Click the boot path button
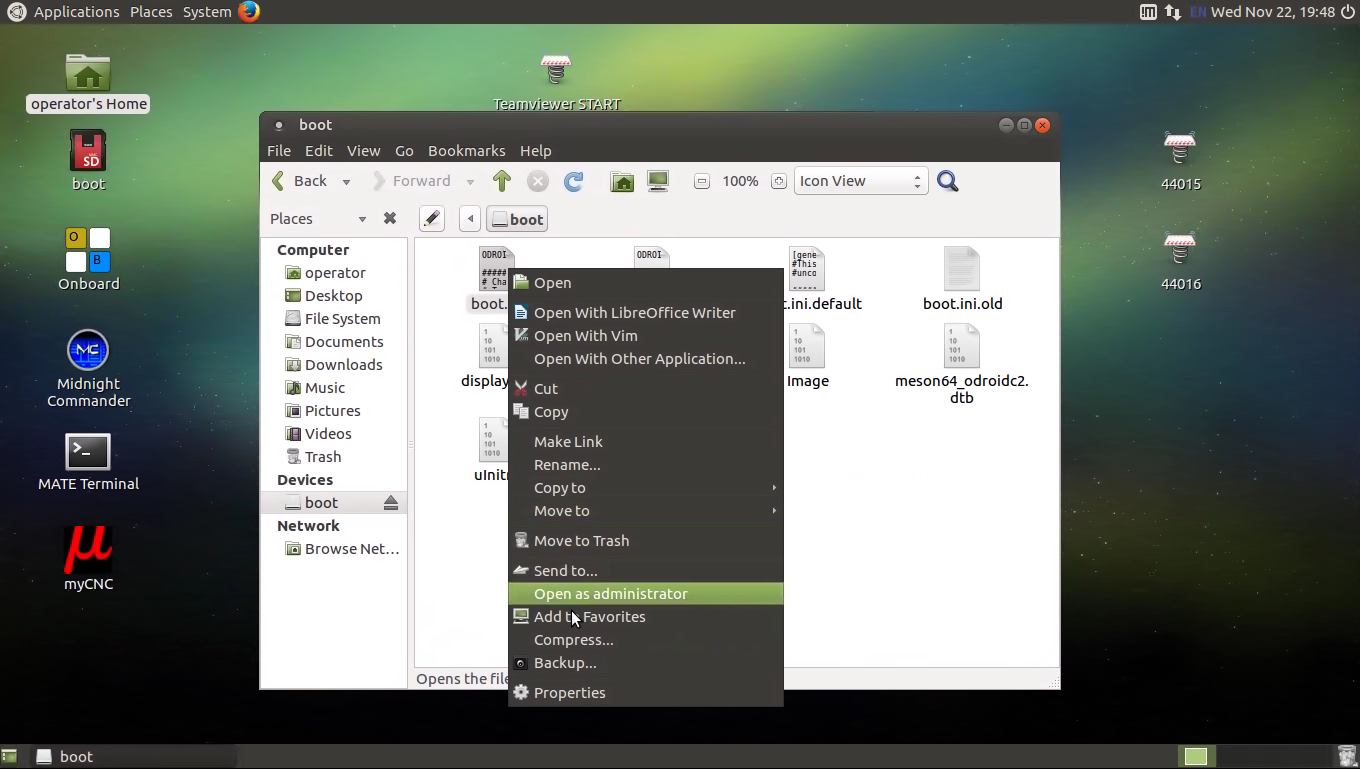 click(x=517, y=219)
